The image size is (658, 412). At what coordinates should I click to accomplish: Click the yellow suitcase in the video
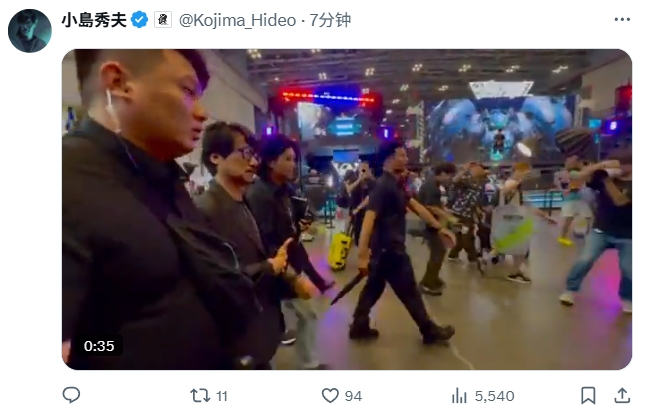coord(339,250)
